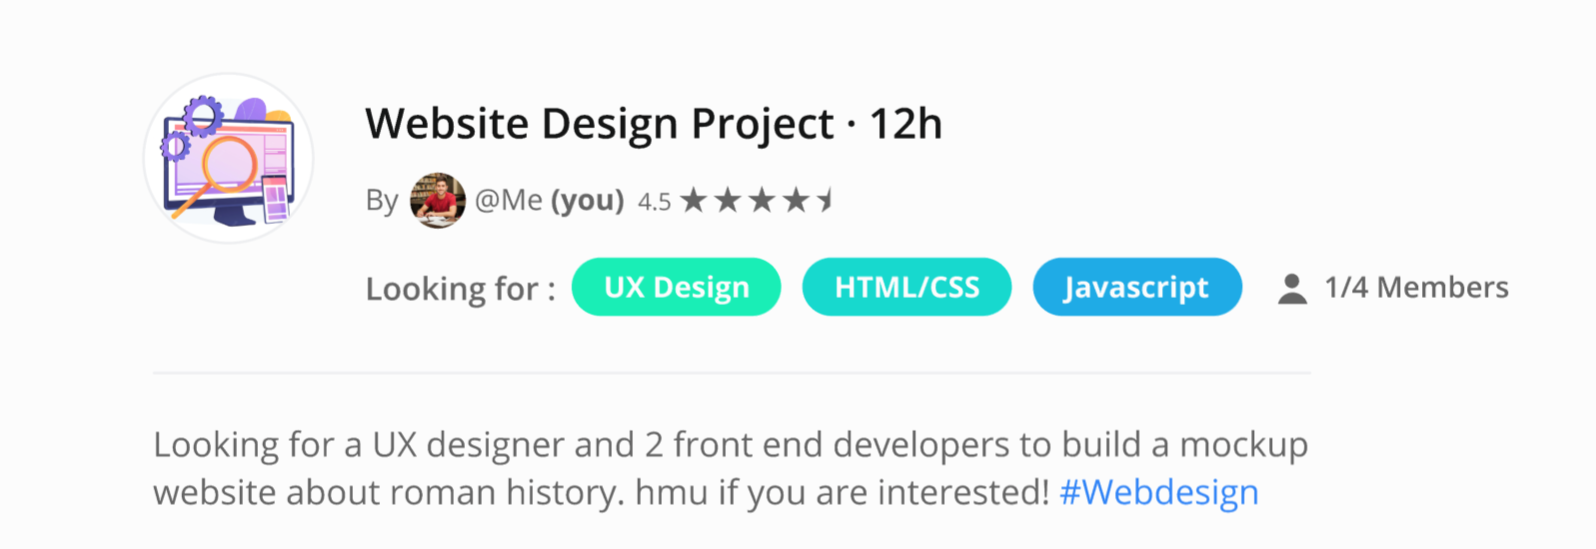Open the Website Design Project illustration thumbnail

[229, 158]
